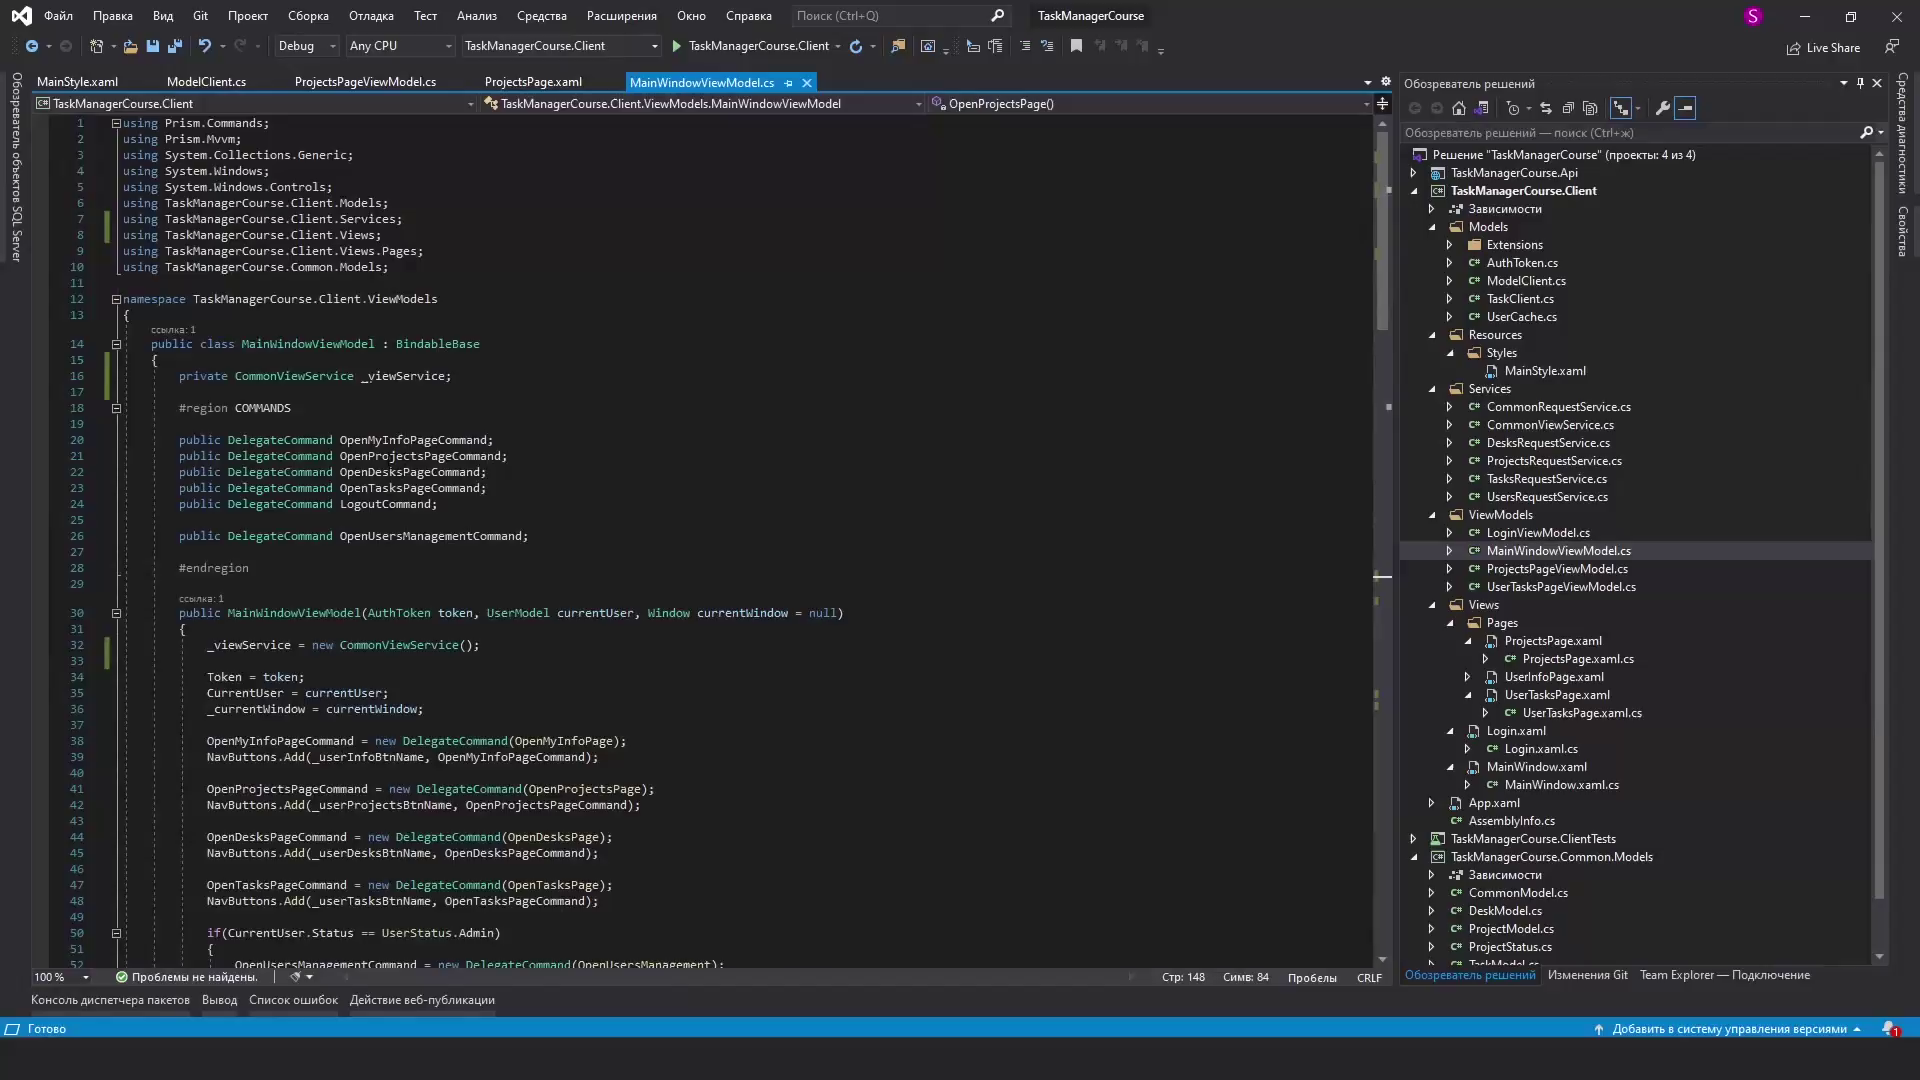This screenshot has height=1080, width=1920.
Task: Collapse all nodes in Solution Explorer
Action: coord(1568,108)
